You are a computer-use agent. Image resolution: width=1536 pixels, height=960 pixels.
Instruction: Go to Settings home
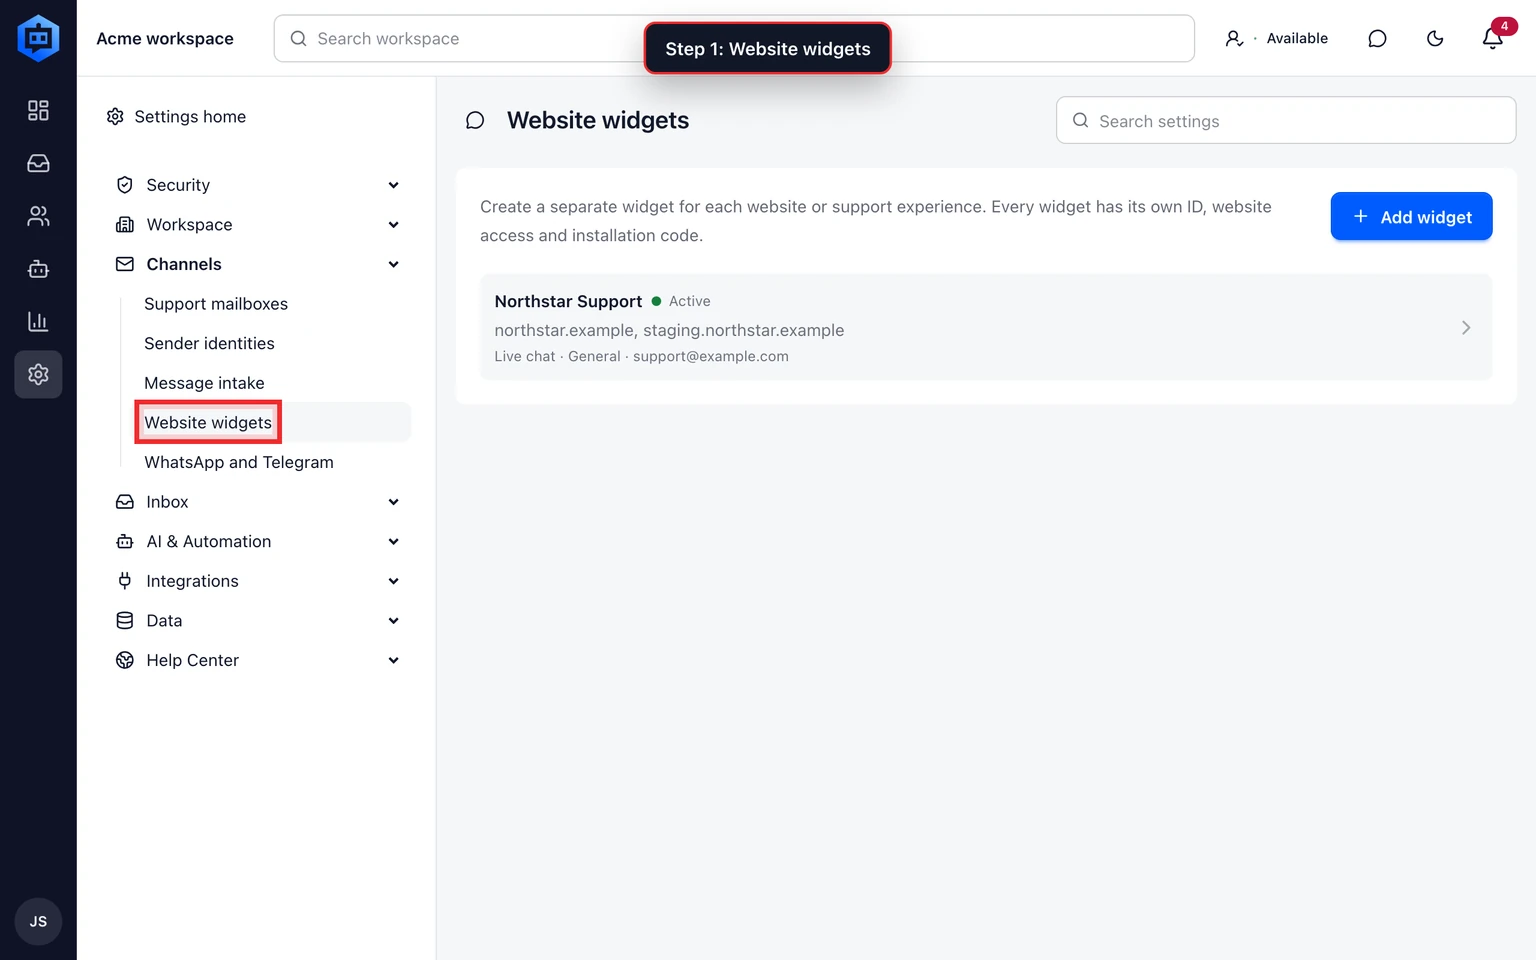point(177,117)
